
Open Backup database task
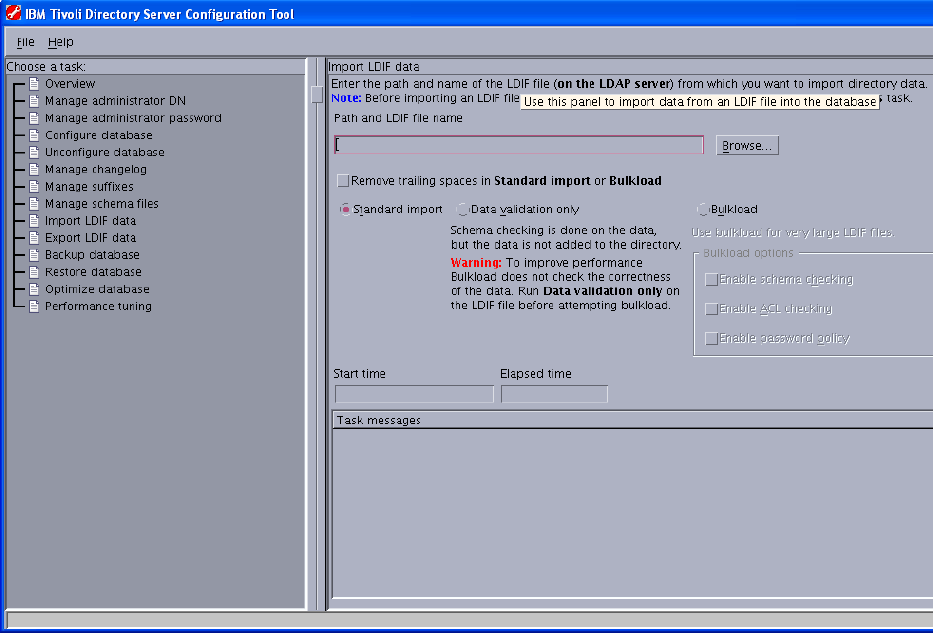point(92,255)
